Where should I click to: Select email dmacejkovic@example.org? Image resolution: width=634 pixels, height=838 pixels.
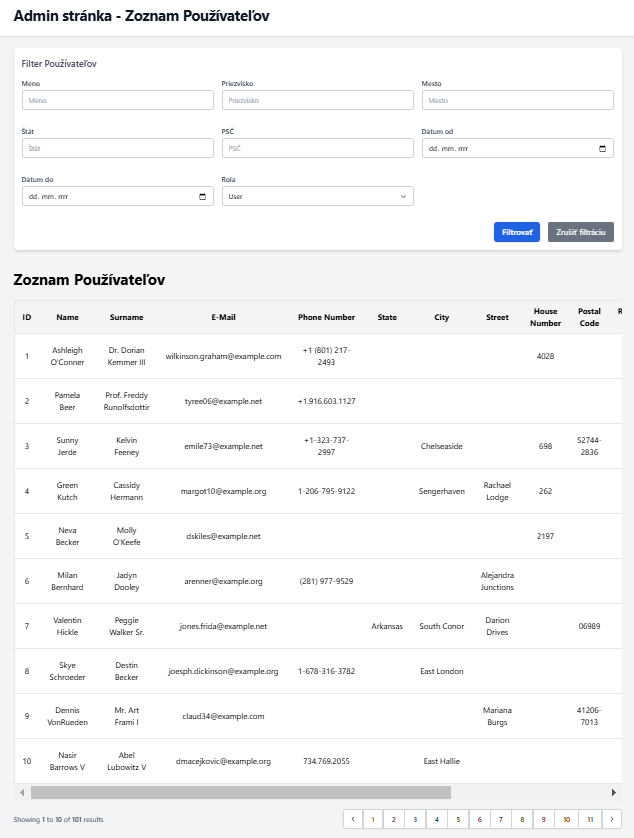(x=223, y=761)
